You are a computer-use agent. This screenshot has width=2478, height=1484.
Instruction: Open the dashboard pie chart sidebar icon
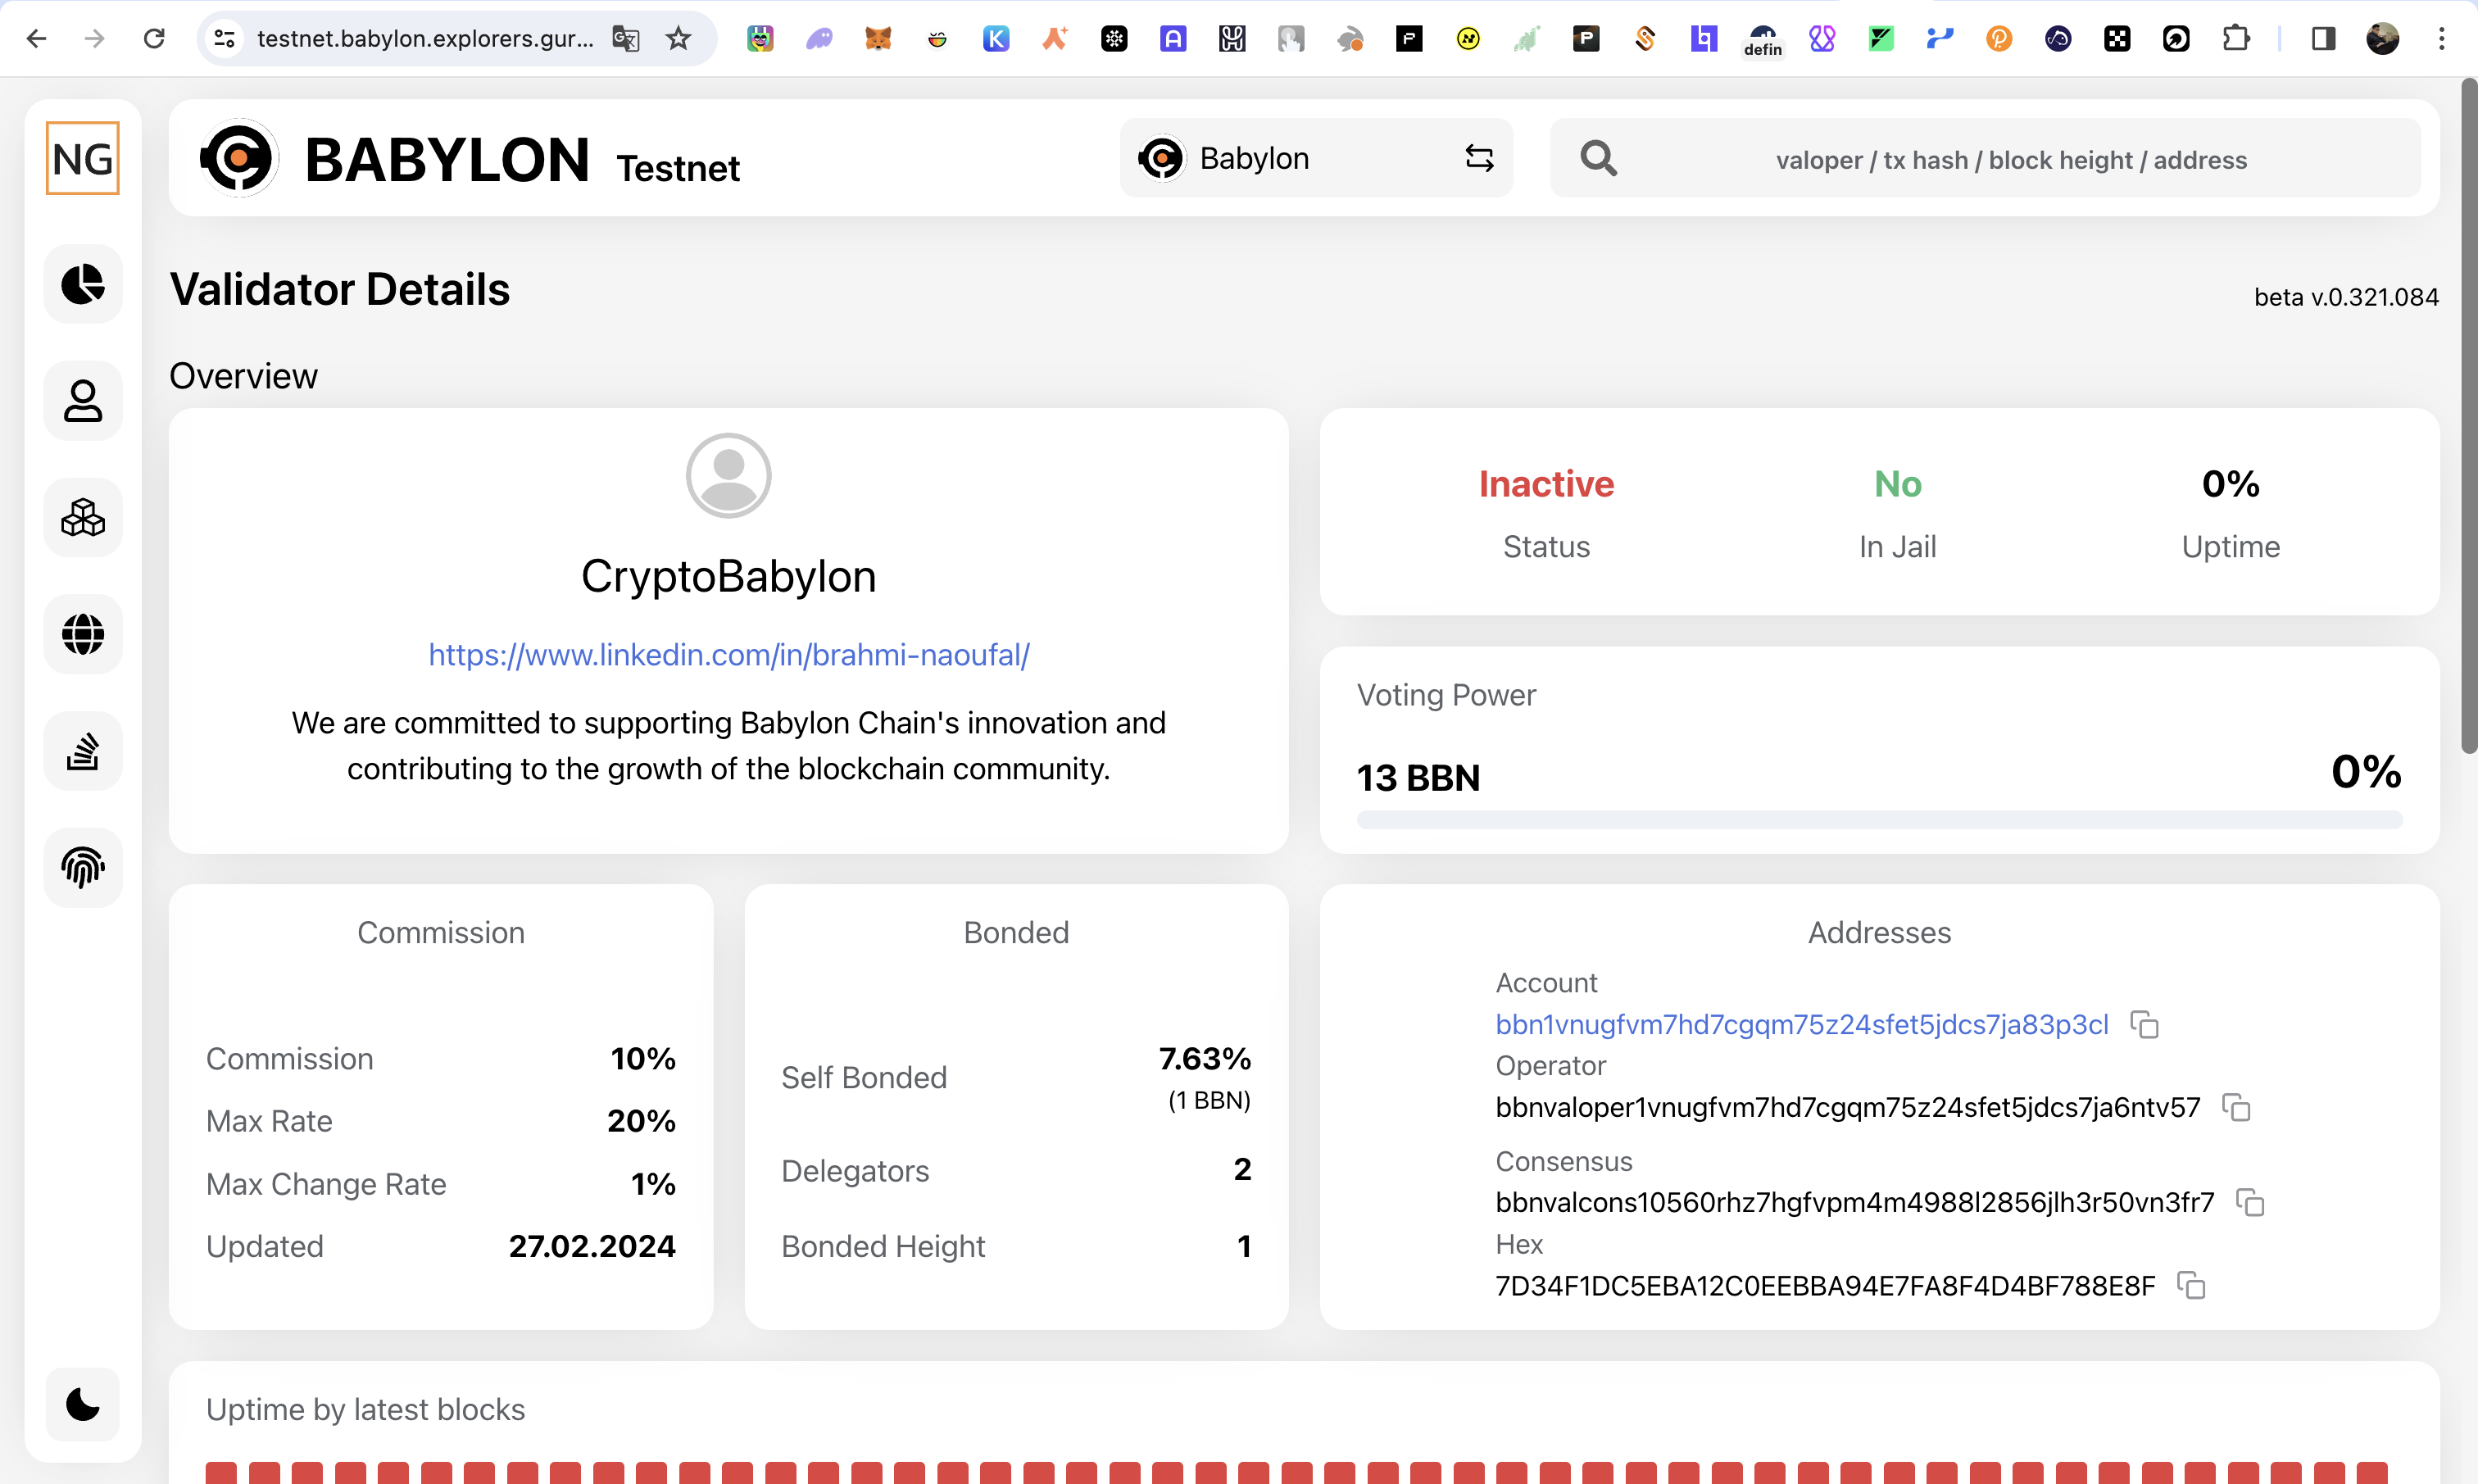83,284
